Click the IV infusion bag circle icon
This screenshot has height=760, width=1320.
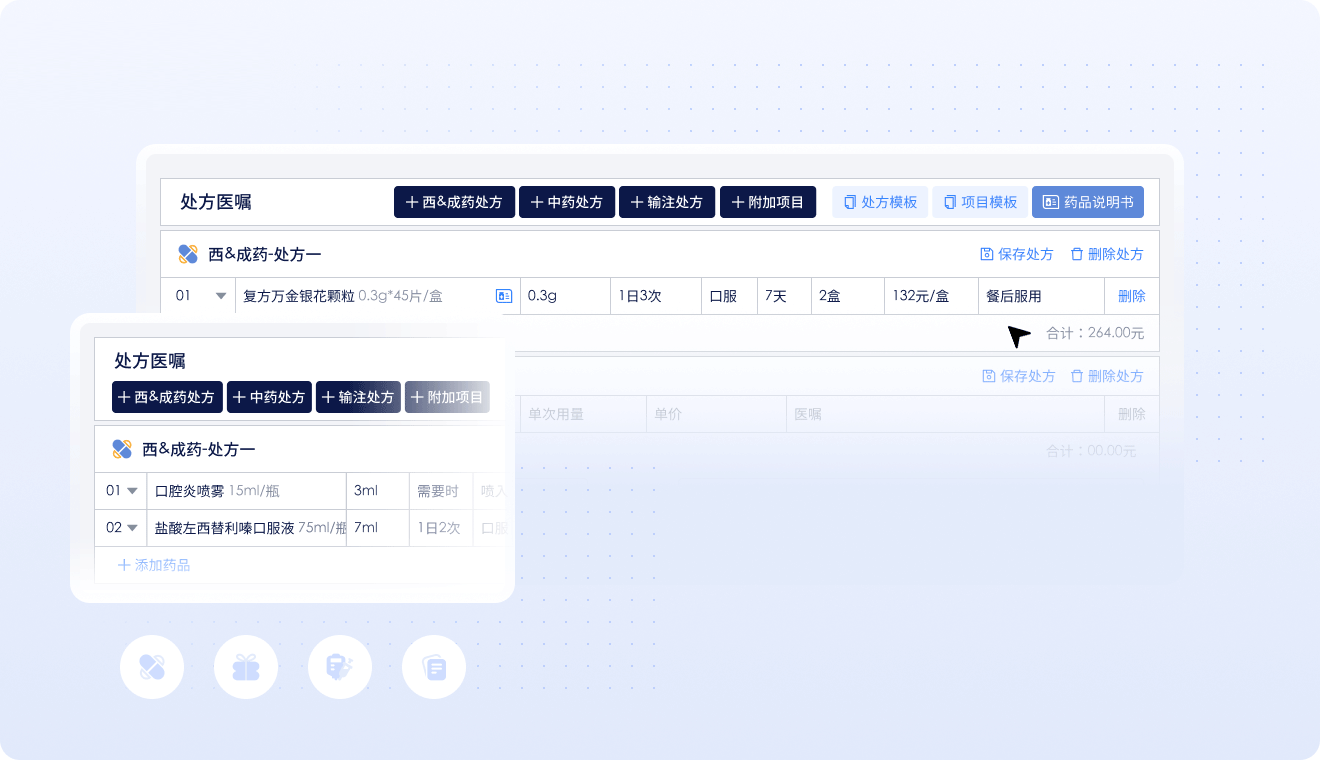point(340,667)
